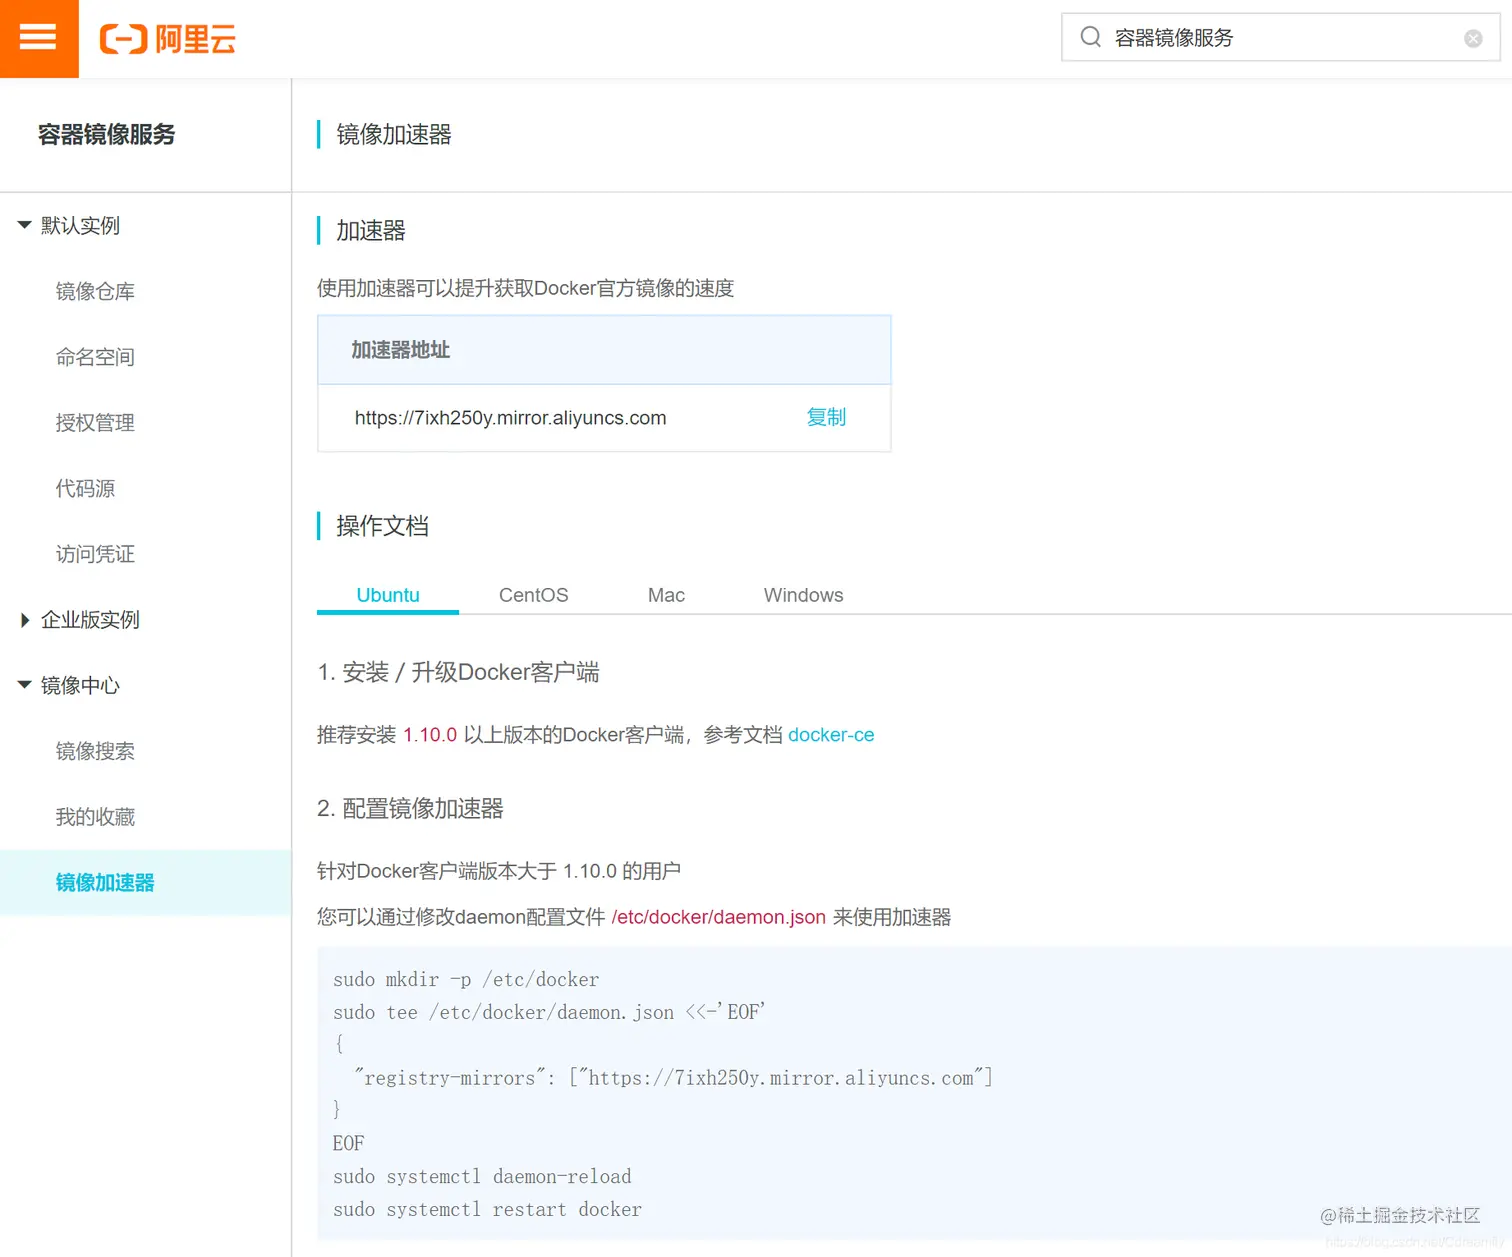Open the 授权管理 section
This screenshot has height=1257, width=1512.
point(95,422)
